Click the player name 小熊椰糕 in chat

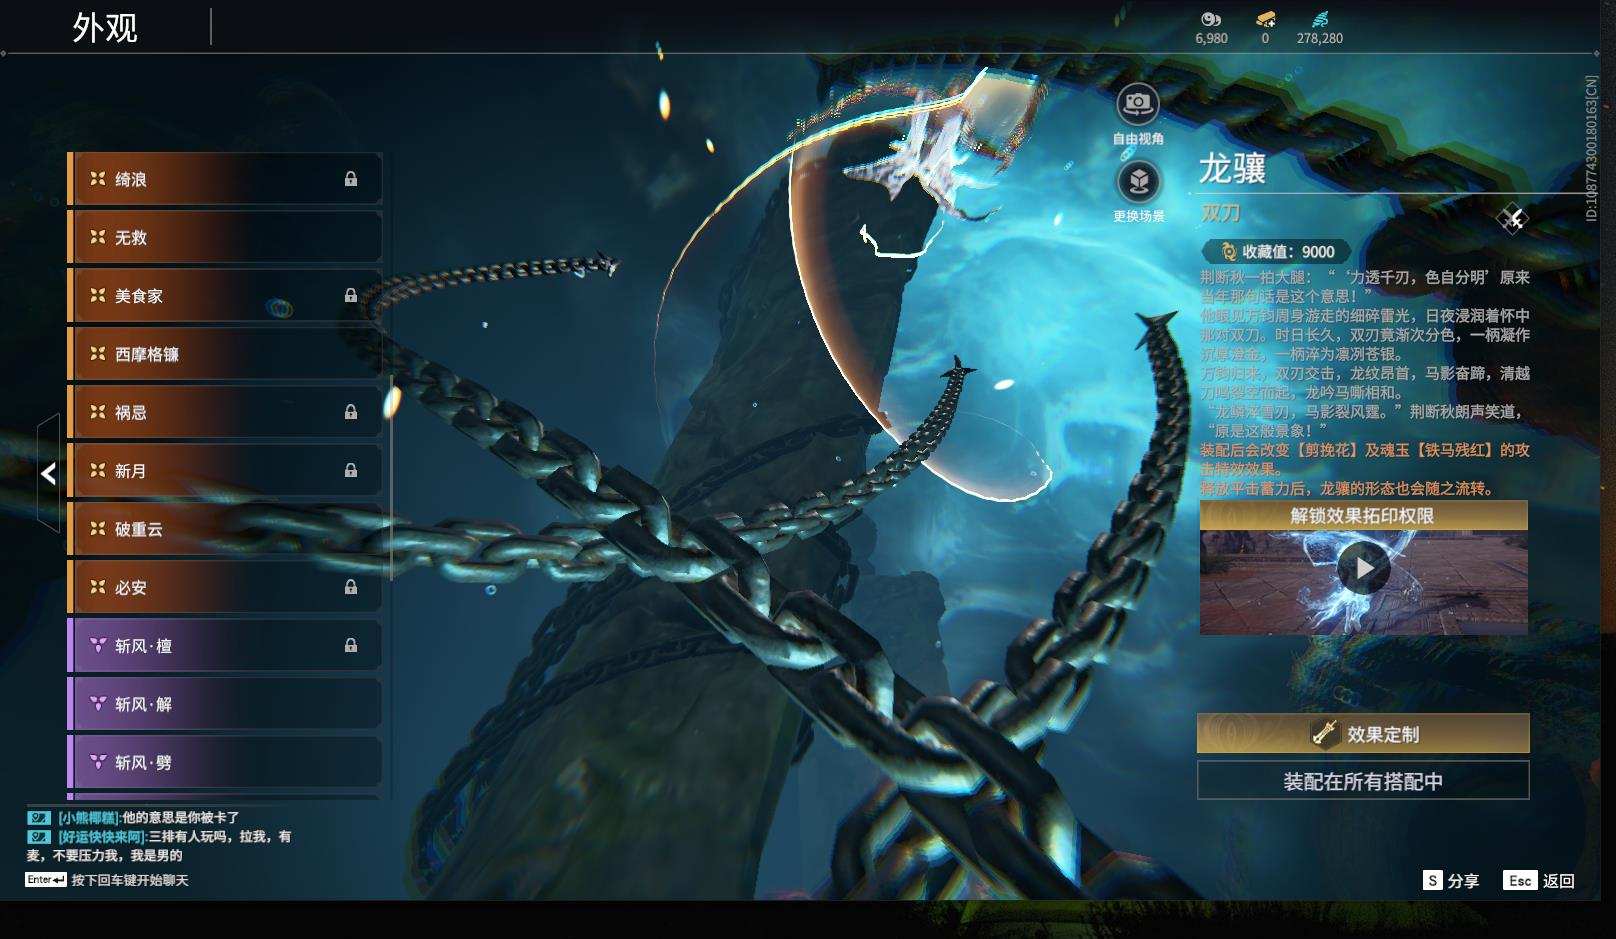point(87,818)
